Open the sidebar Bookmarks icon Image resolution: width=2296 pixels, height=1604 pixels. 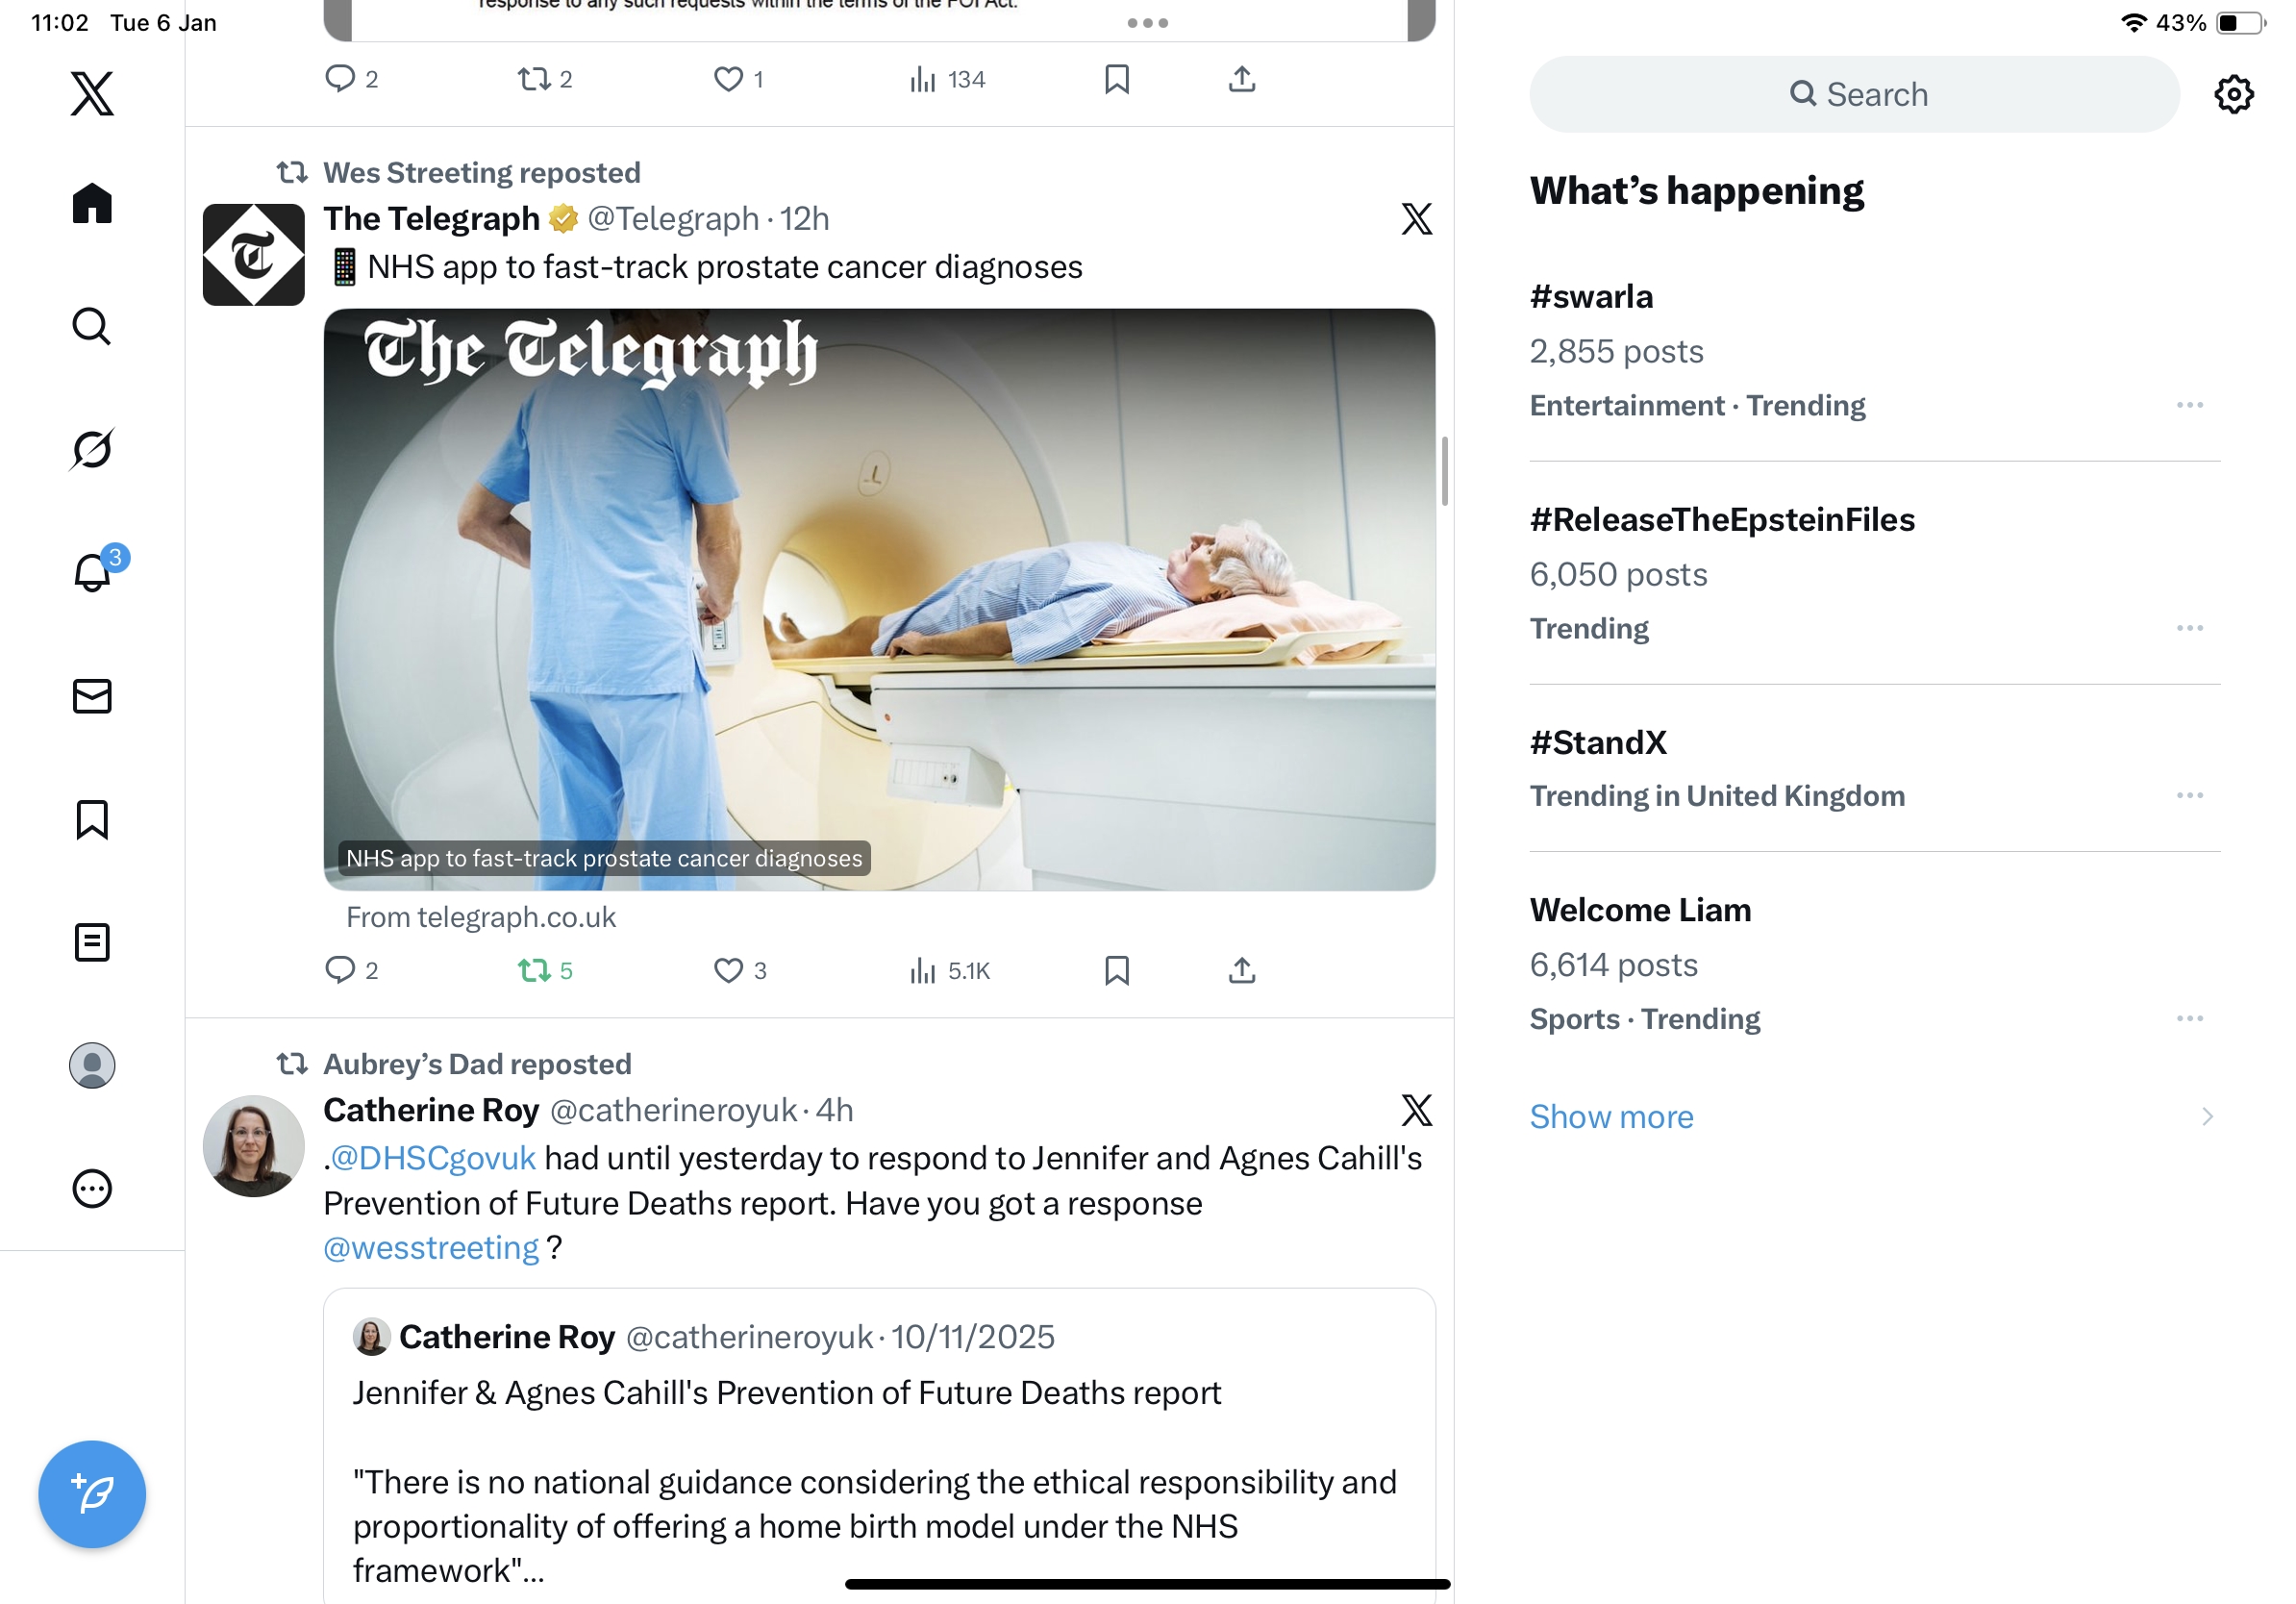[92, 819]
